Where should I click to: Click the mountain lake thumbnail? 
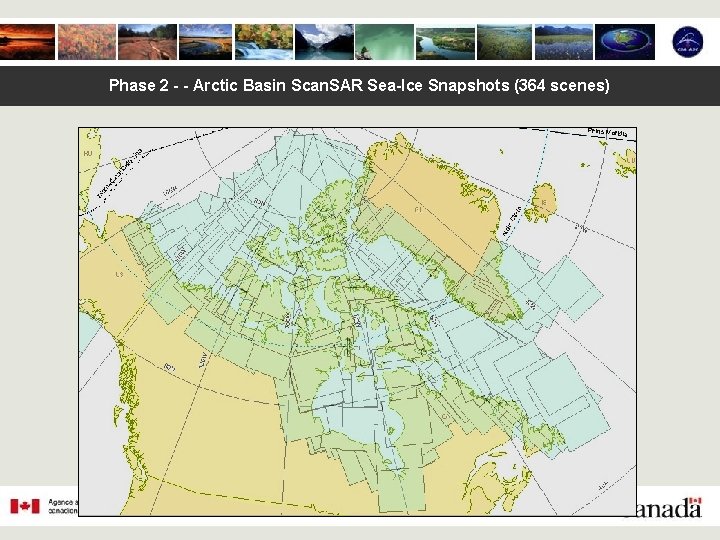324,42
